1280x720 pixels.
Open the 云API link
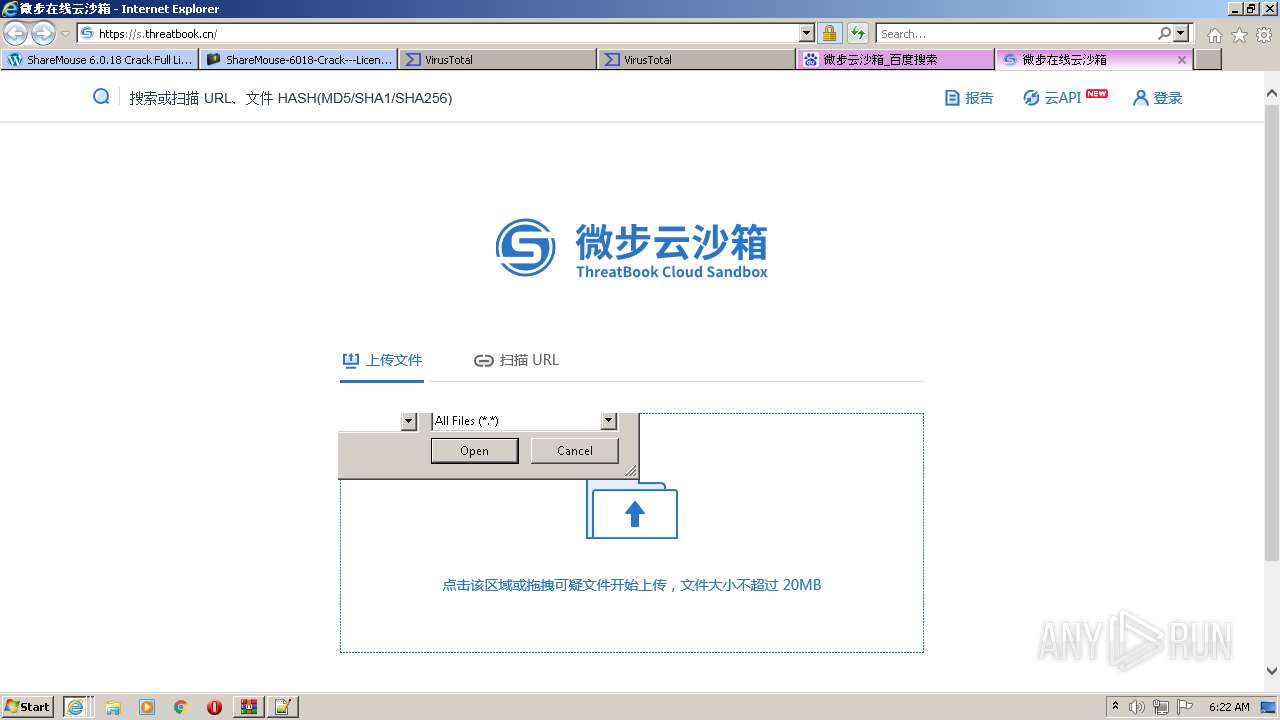click(1065, 97)
